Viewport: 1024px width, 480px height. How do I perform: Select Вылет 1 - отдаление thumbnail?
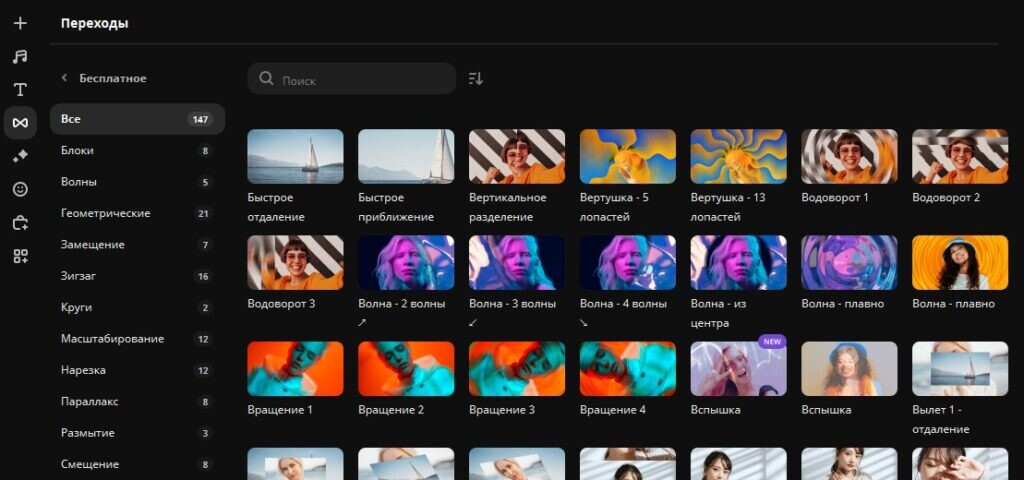[960, 368]
